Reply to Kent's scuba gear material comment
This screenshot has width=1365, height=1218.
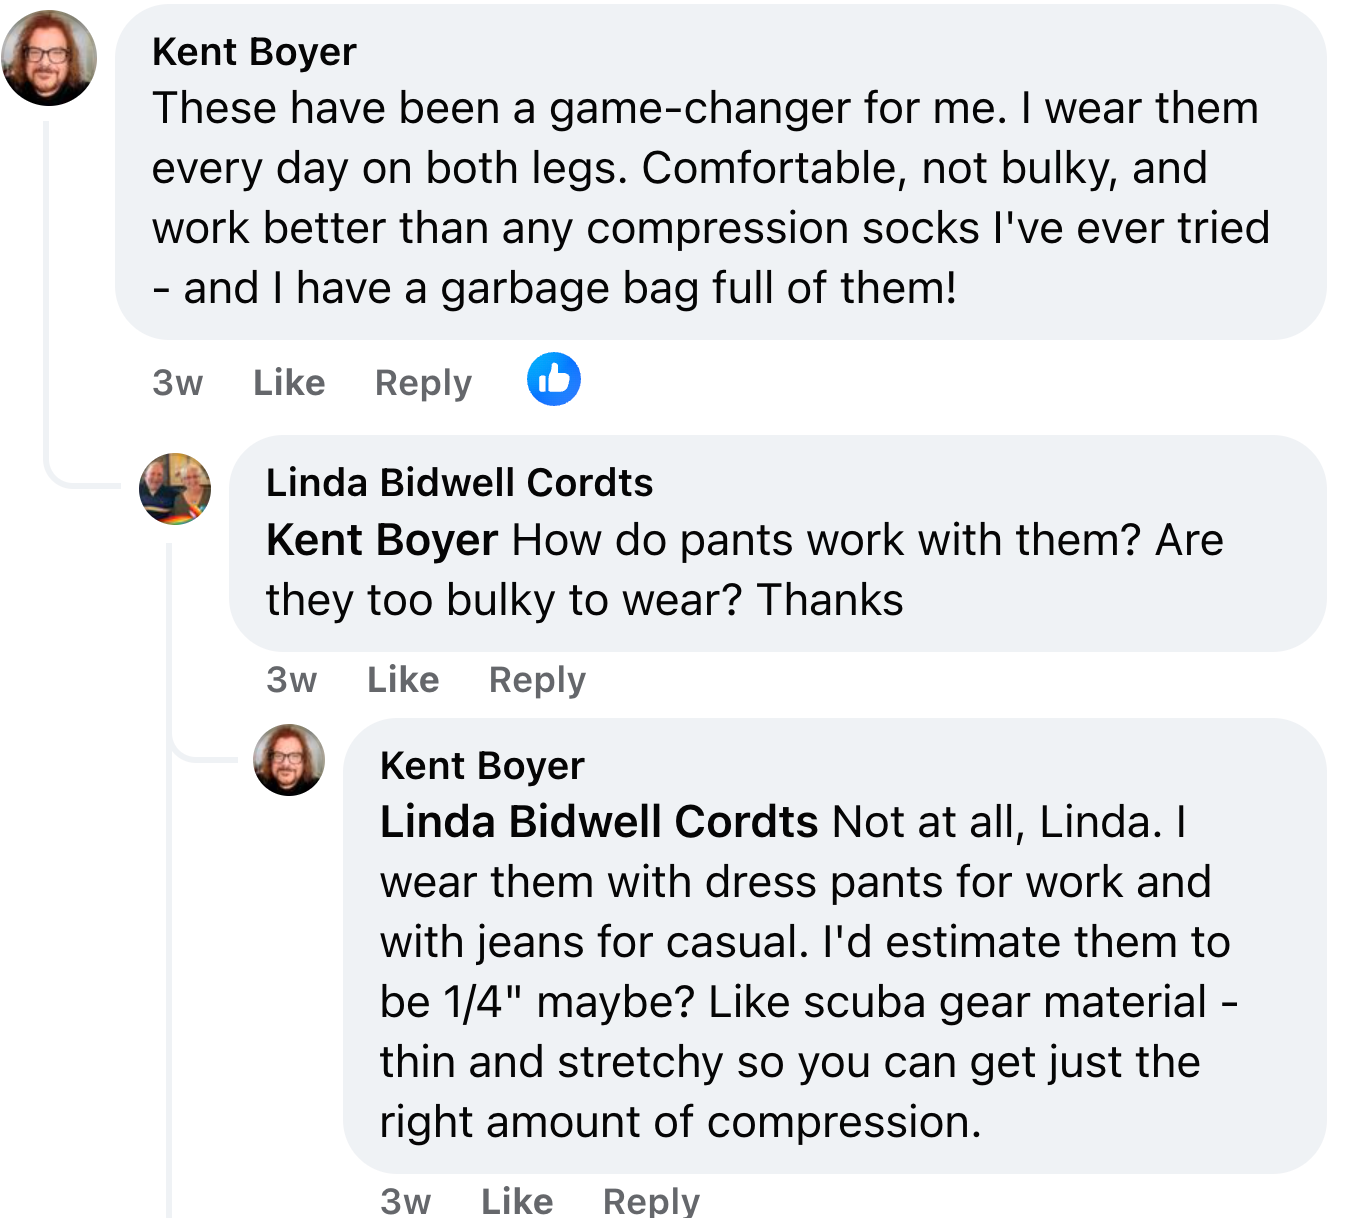point(651,1200)
